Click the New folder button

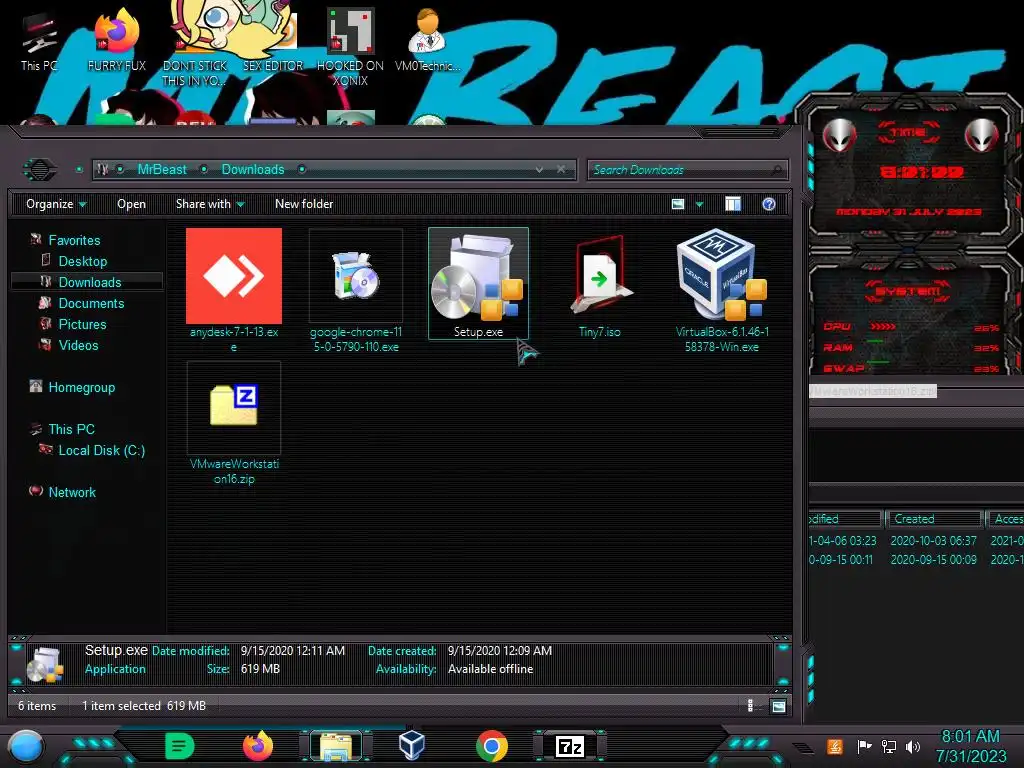(304, 204)
